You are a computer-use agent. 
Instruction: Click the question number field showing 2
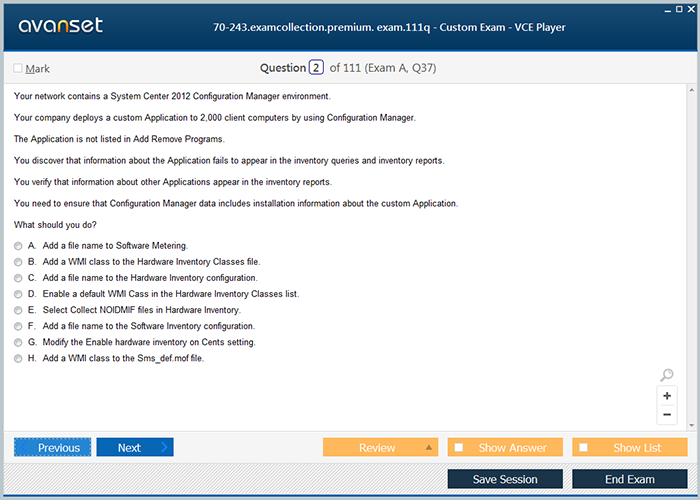click(316, 68)
